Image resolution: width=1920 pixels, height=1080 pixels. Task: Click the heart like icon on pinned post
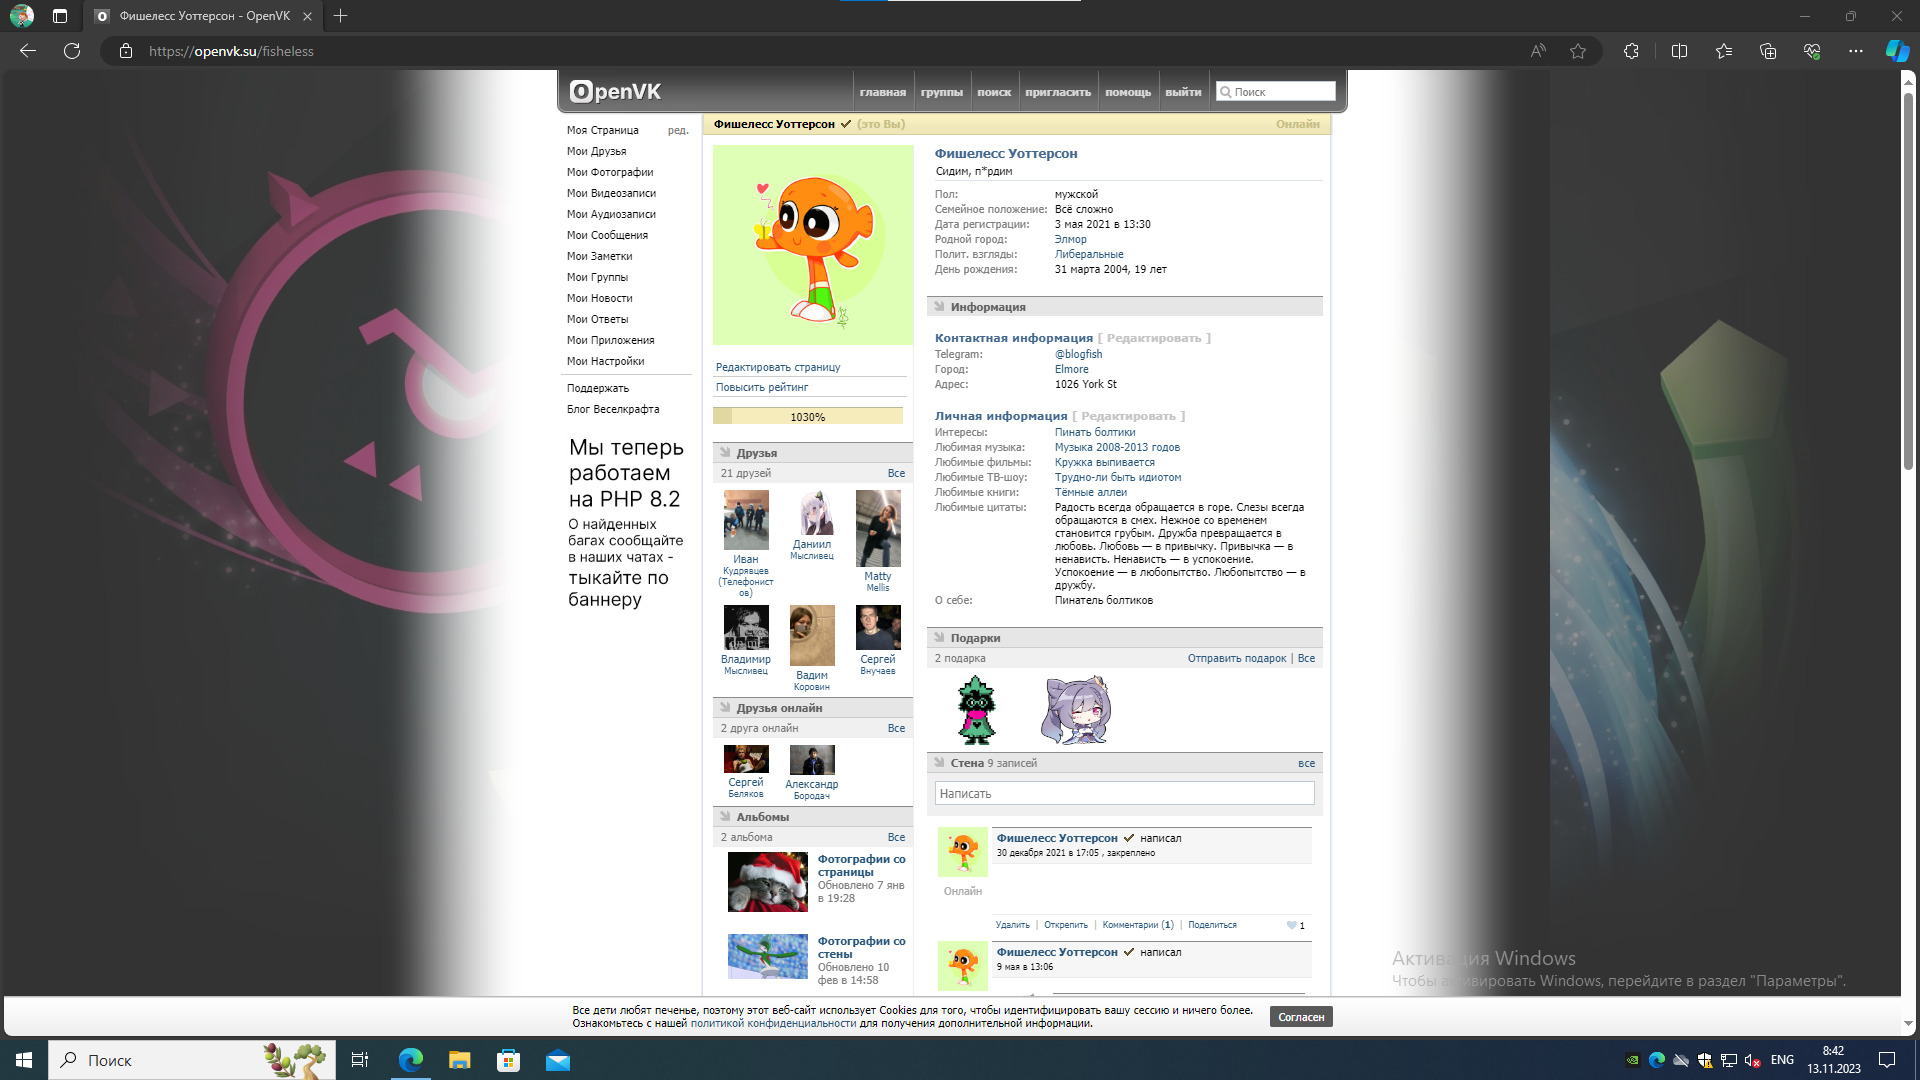[x=1291, y=925]
